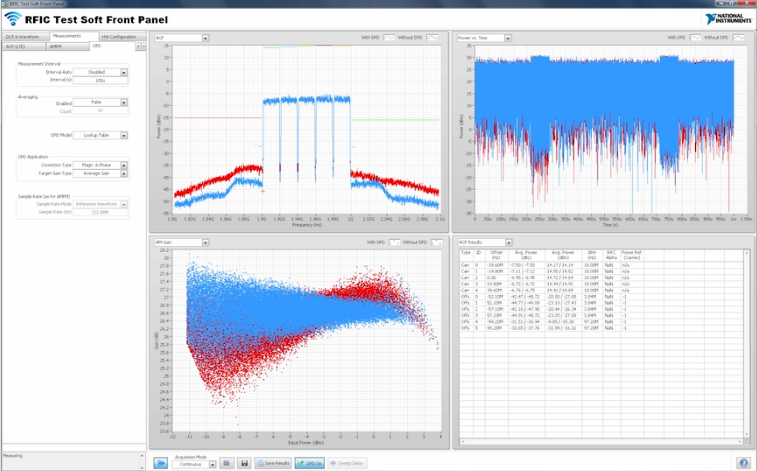Expand the DPD Model Lookup Table dropdown
757x471 pixels.
tap(124, 135)
